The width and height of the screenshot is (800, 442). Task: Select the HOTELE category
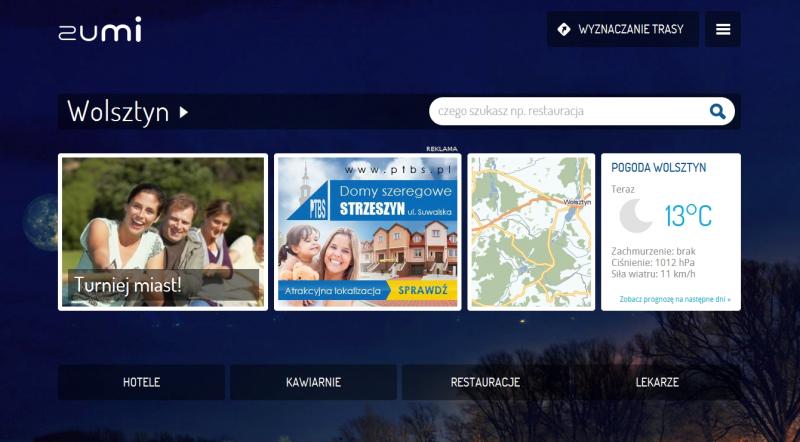[x=141, y=382]
